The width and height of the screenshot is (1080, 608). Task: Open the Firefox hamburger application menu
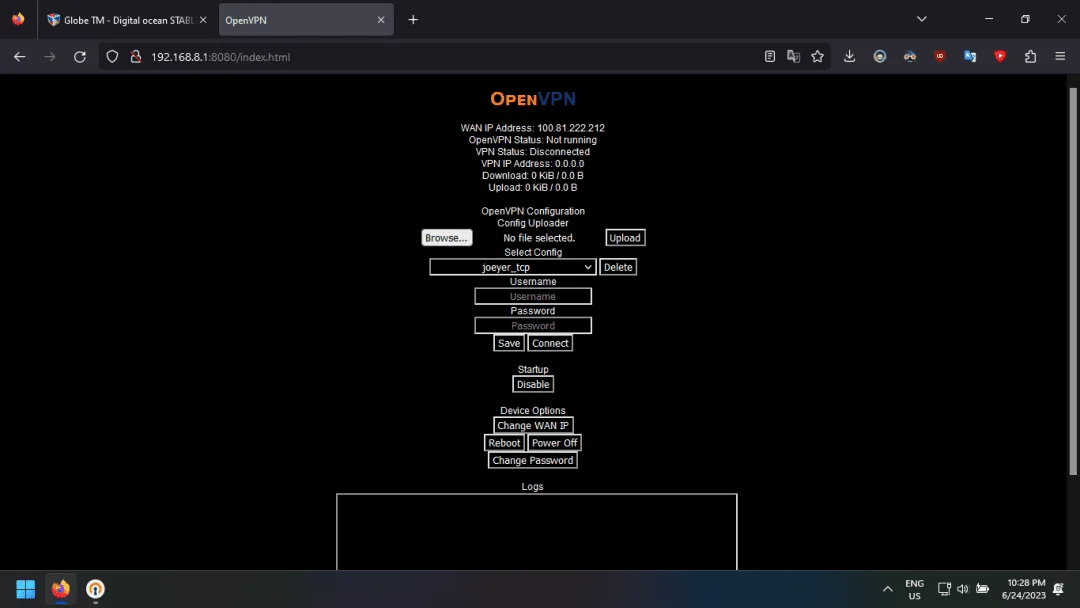click(x=1060, y=56)
